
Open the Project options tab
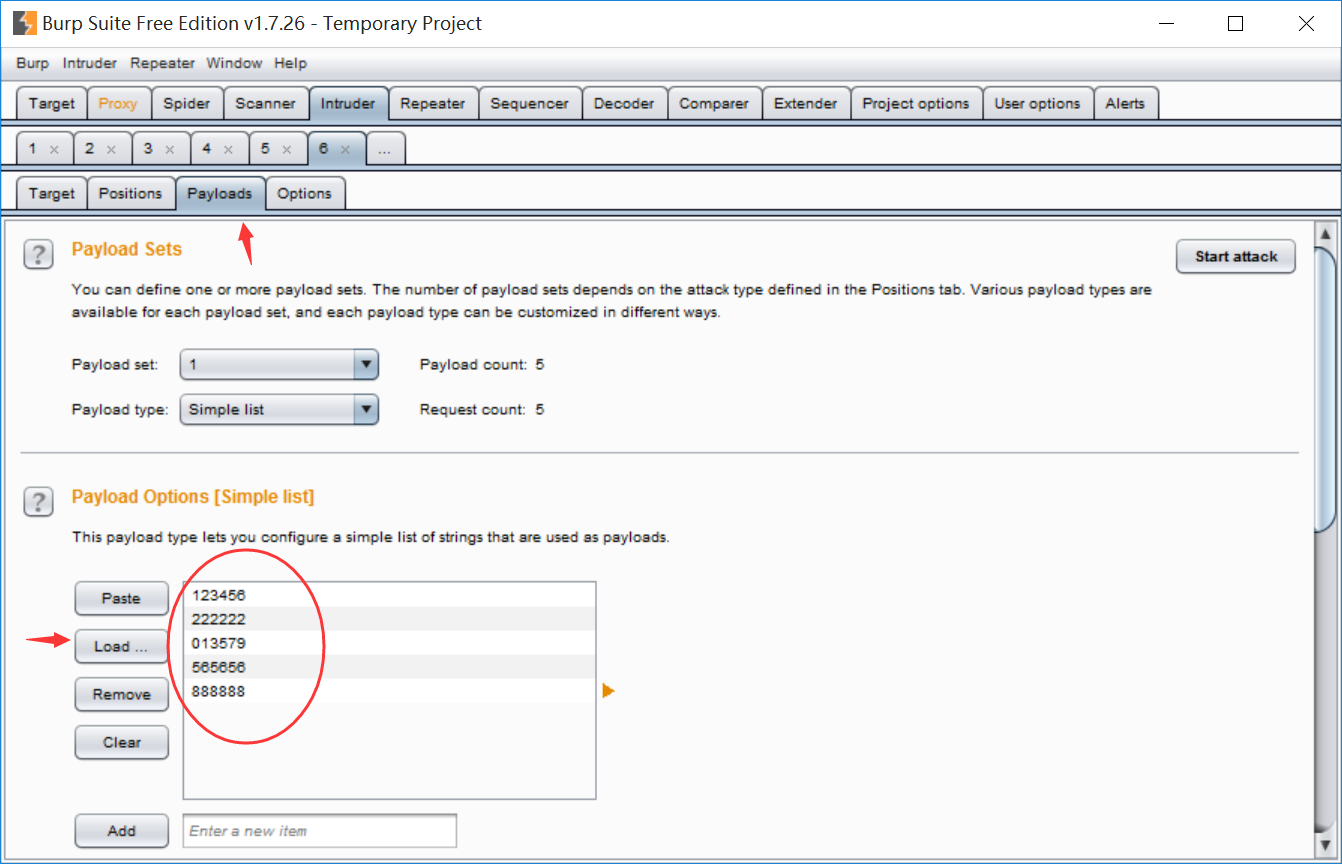point(916,103)
